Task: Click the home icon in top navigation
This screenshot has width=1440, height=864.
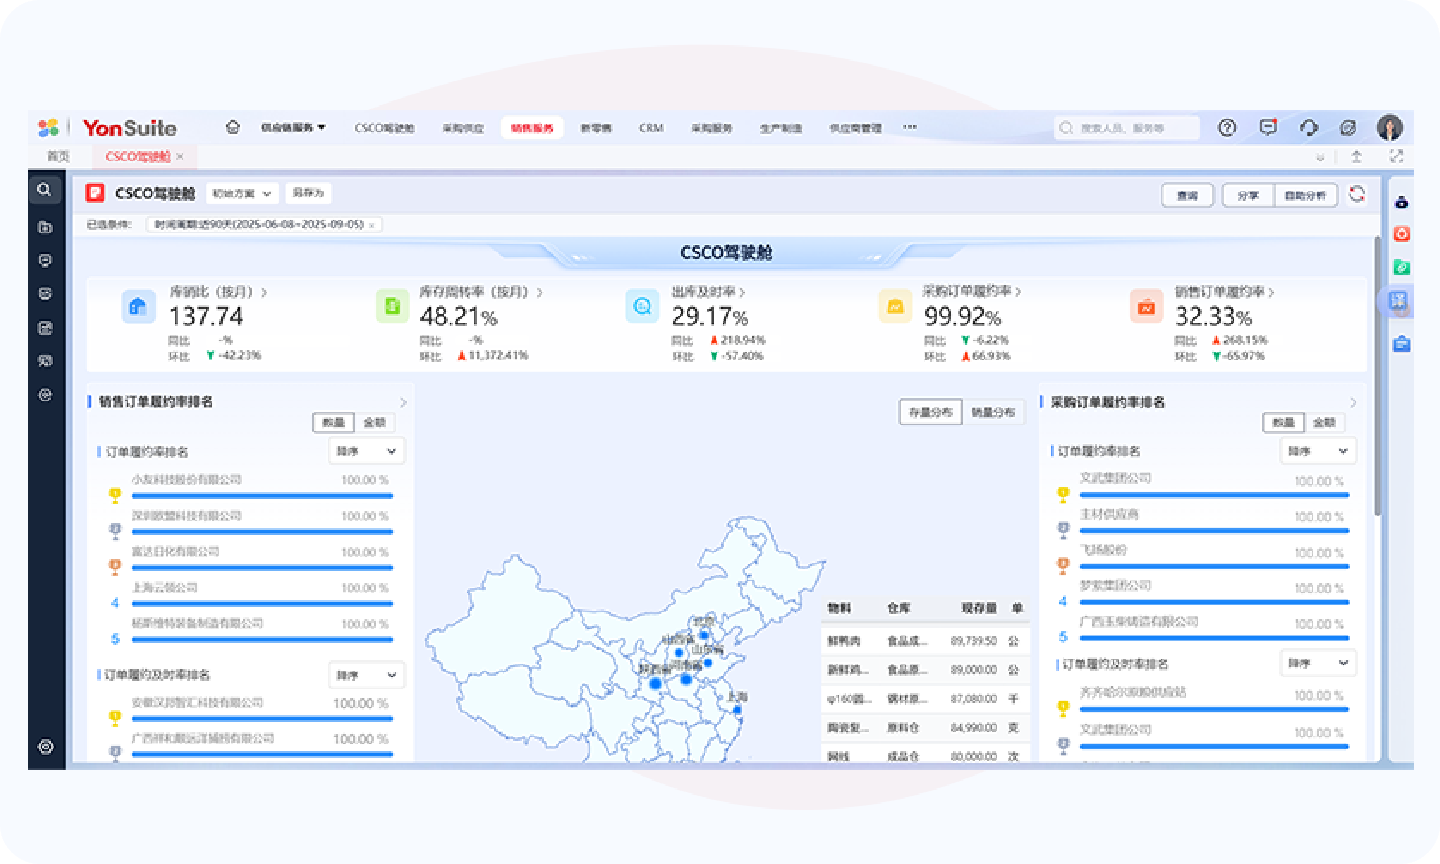Action: click(233, 127)
